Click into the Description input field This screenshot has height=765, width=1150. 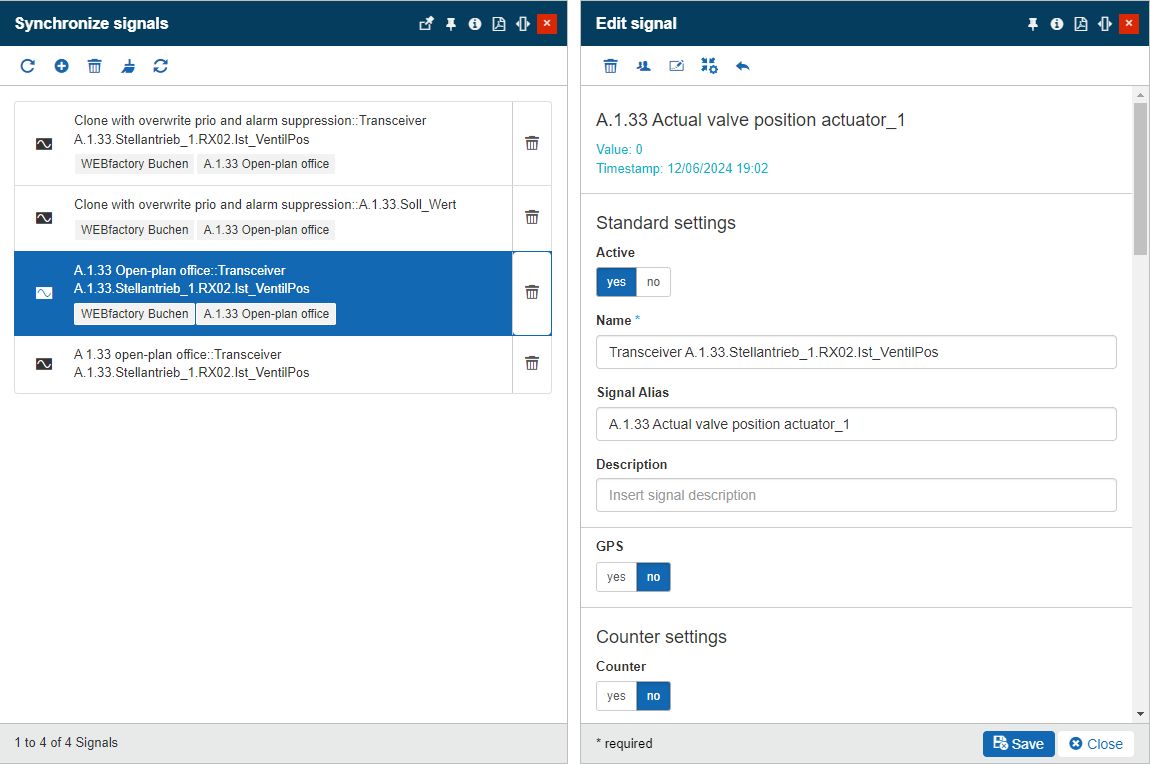coord(856,495)
